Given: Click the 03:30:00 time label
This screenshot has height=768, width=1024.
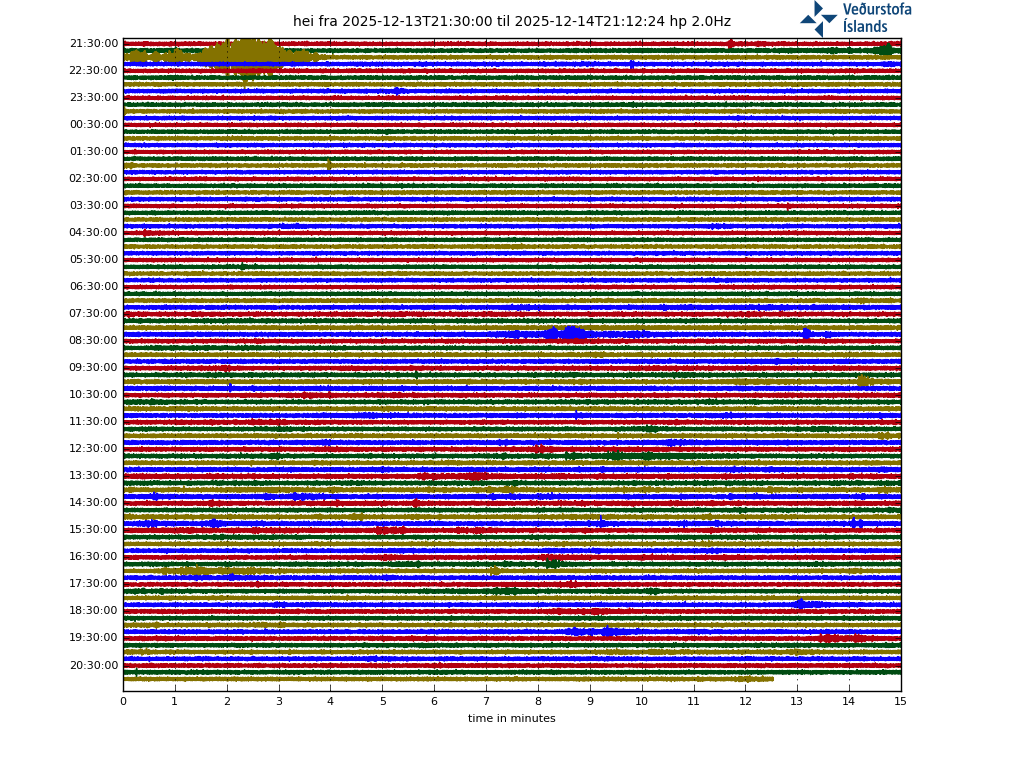Looking at the screenshot, I should (94, 206).
